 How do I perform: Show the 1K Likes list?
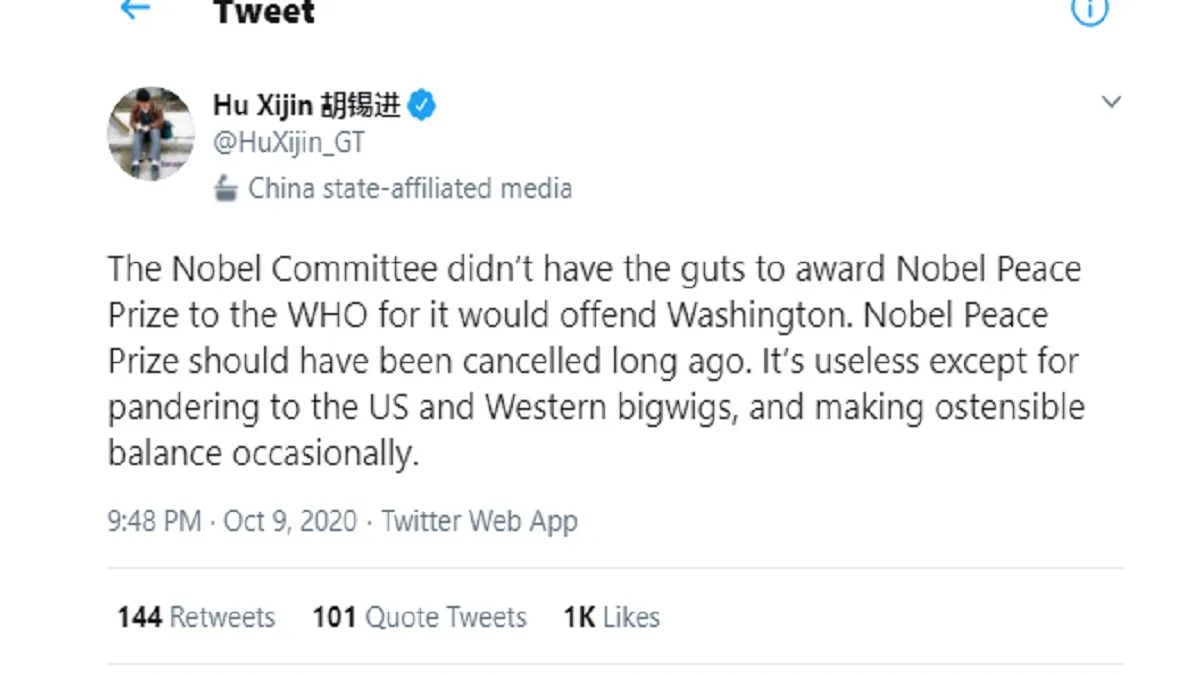tap(611, 617)
